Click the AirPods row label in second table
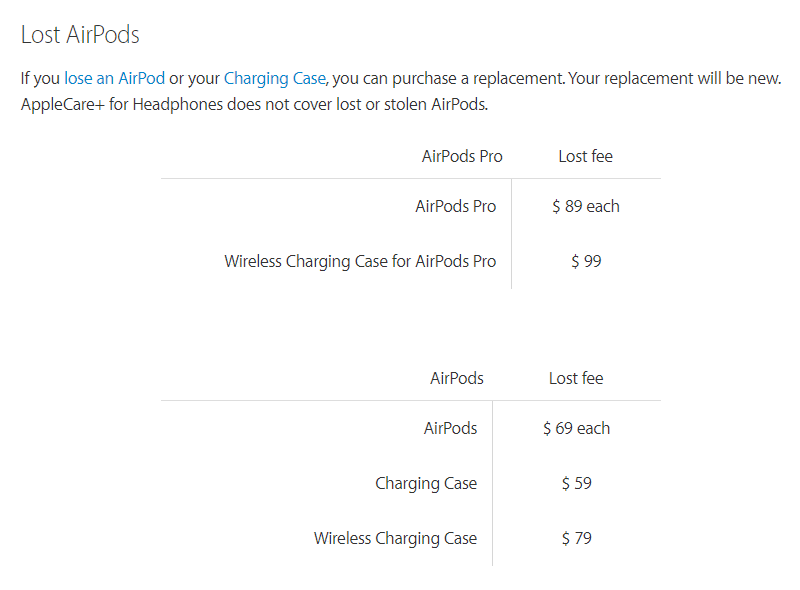This screenshot has height=590, width=800. click(450, 428)
